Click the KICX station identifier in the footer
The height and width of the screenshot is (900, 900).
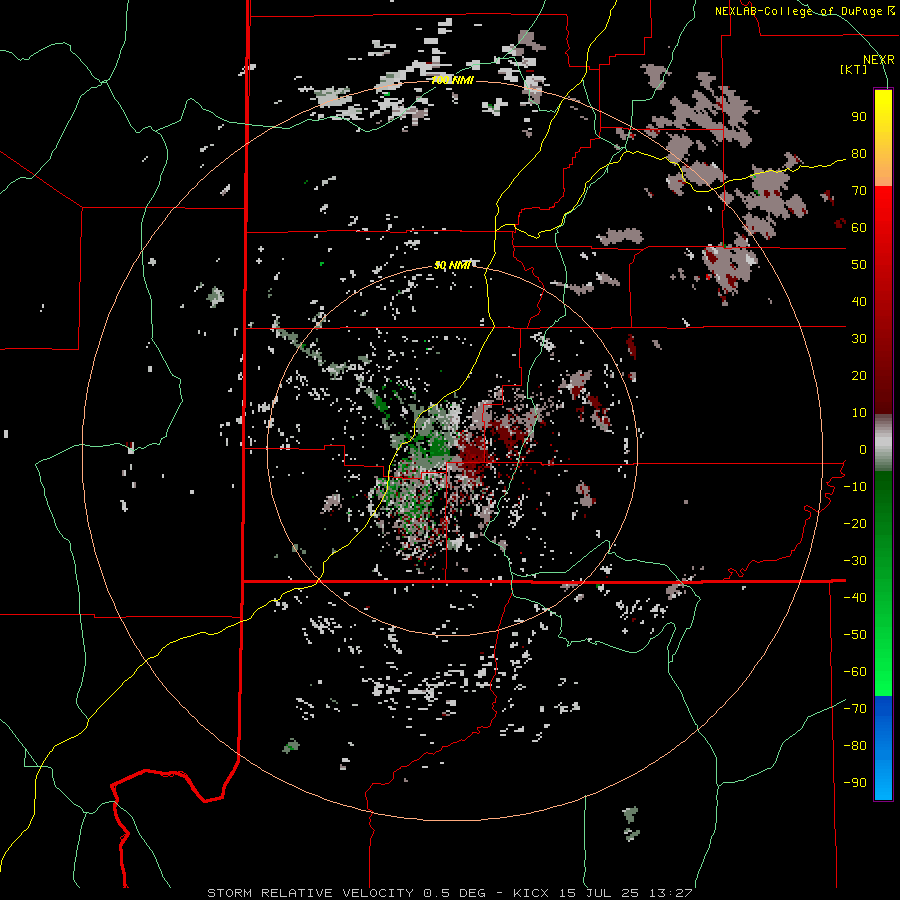(531, 893)
